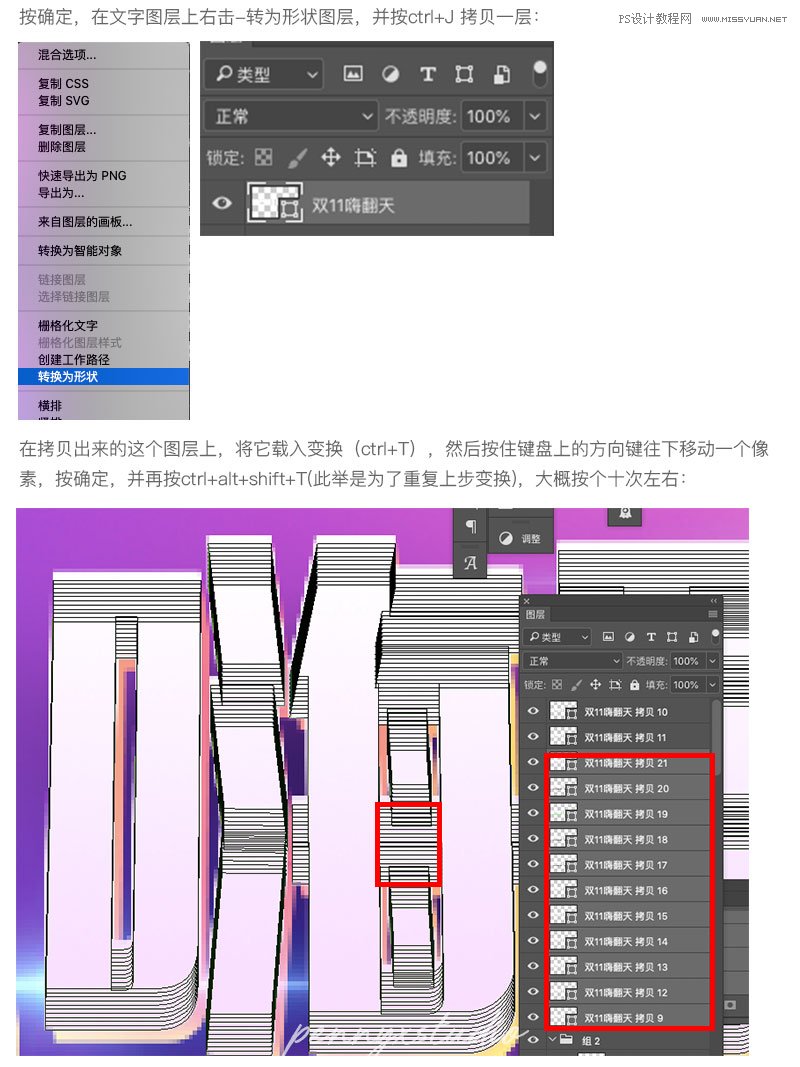The image size is (800, 1067).
Task: Filter smart objects in 拷贝 layers panel
Action: (x=693, y=637)
